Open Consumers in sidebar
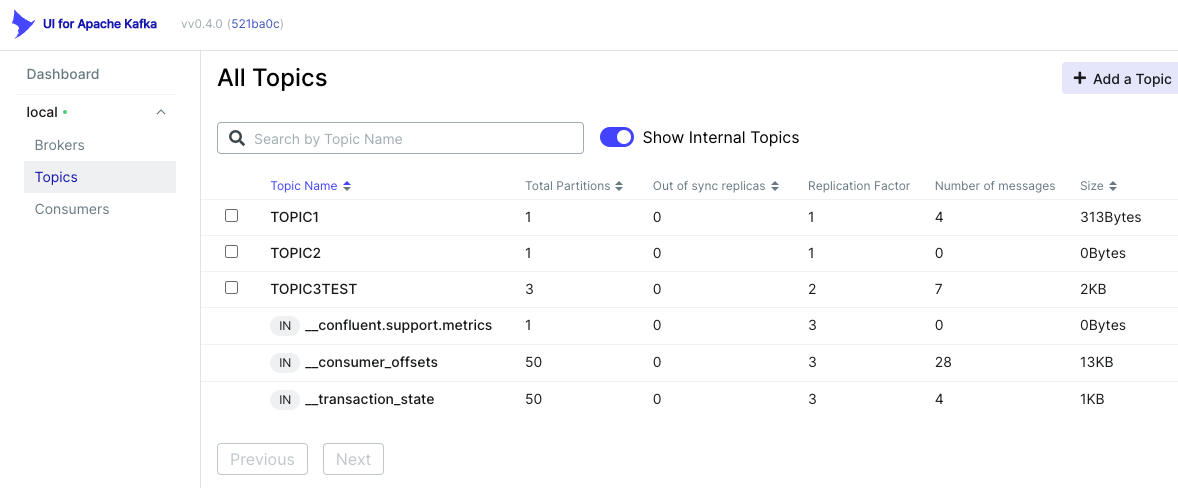This screenshot has height=488, width=1178. coord(72,209)
